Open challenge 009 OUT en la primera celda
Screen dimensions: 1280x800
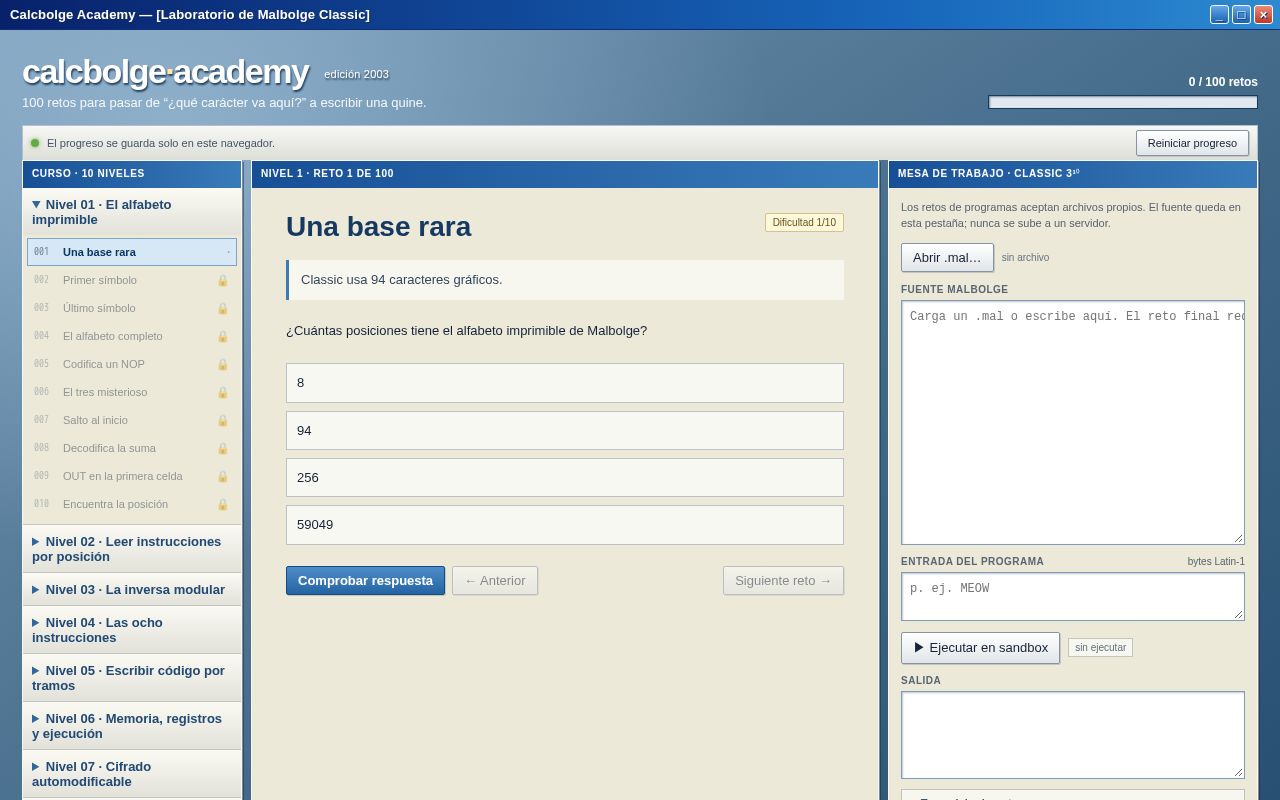[132, 476]
